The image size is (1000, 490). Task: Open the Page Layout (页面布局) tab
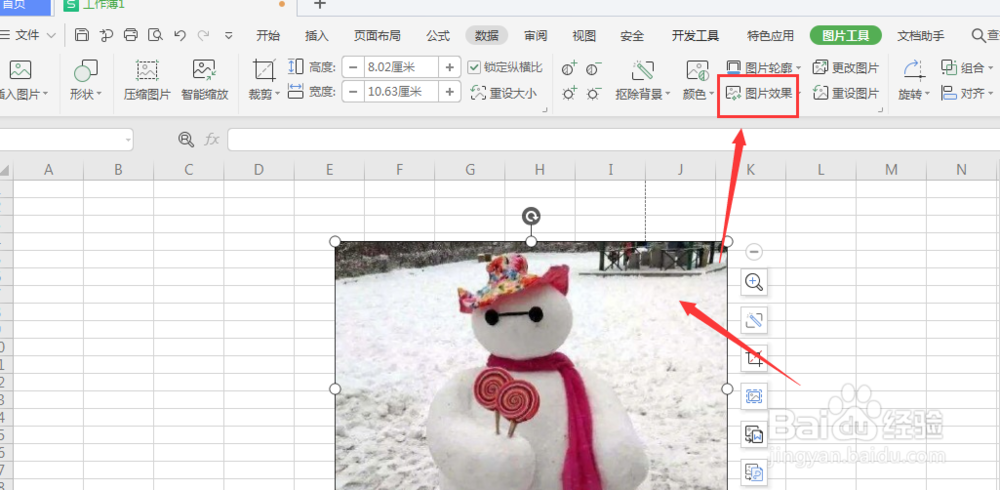[x=378, y=36]
